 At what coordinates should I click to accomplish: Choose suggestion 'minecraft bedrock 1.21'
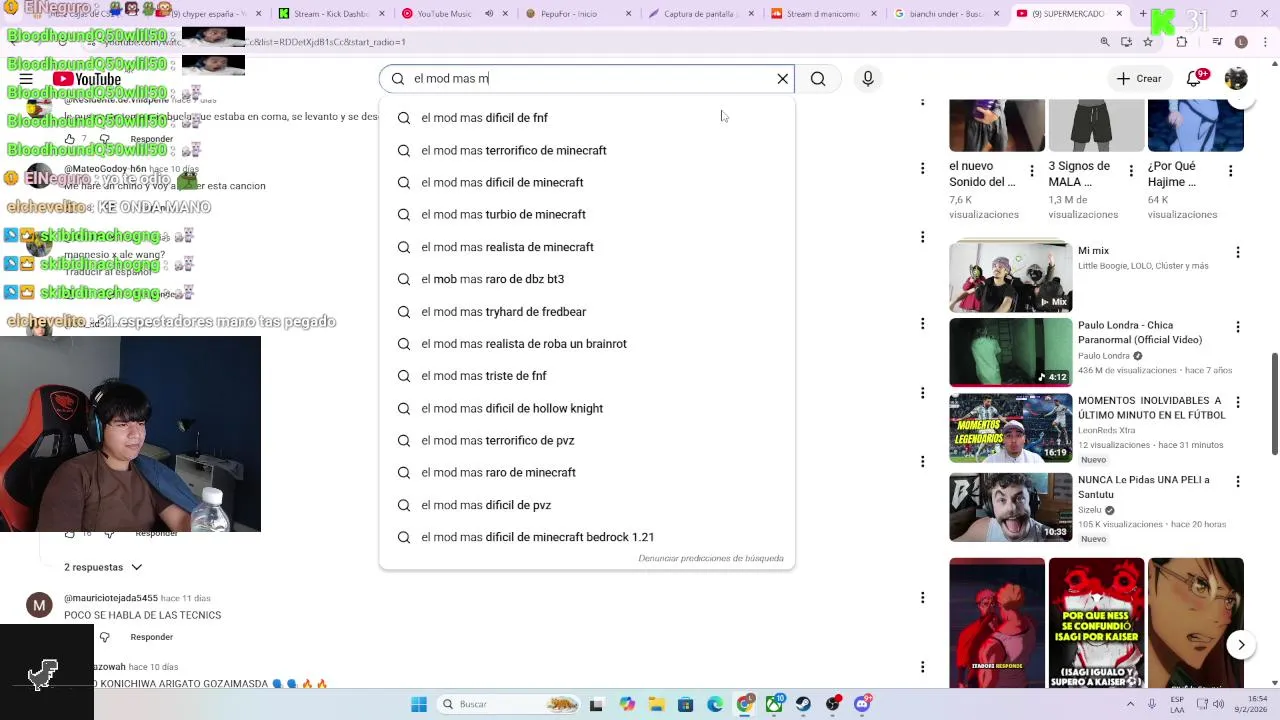point(587,537)
